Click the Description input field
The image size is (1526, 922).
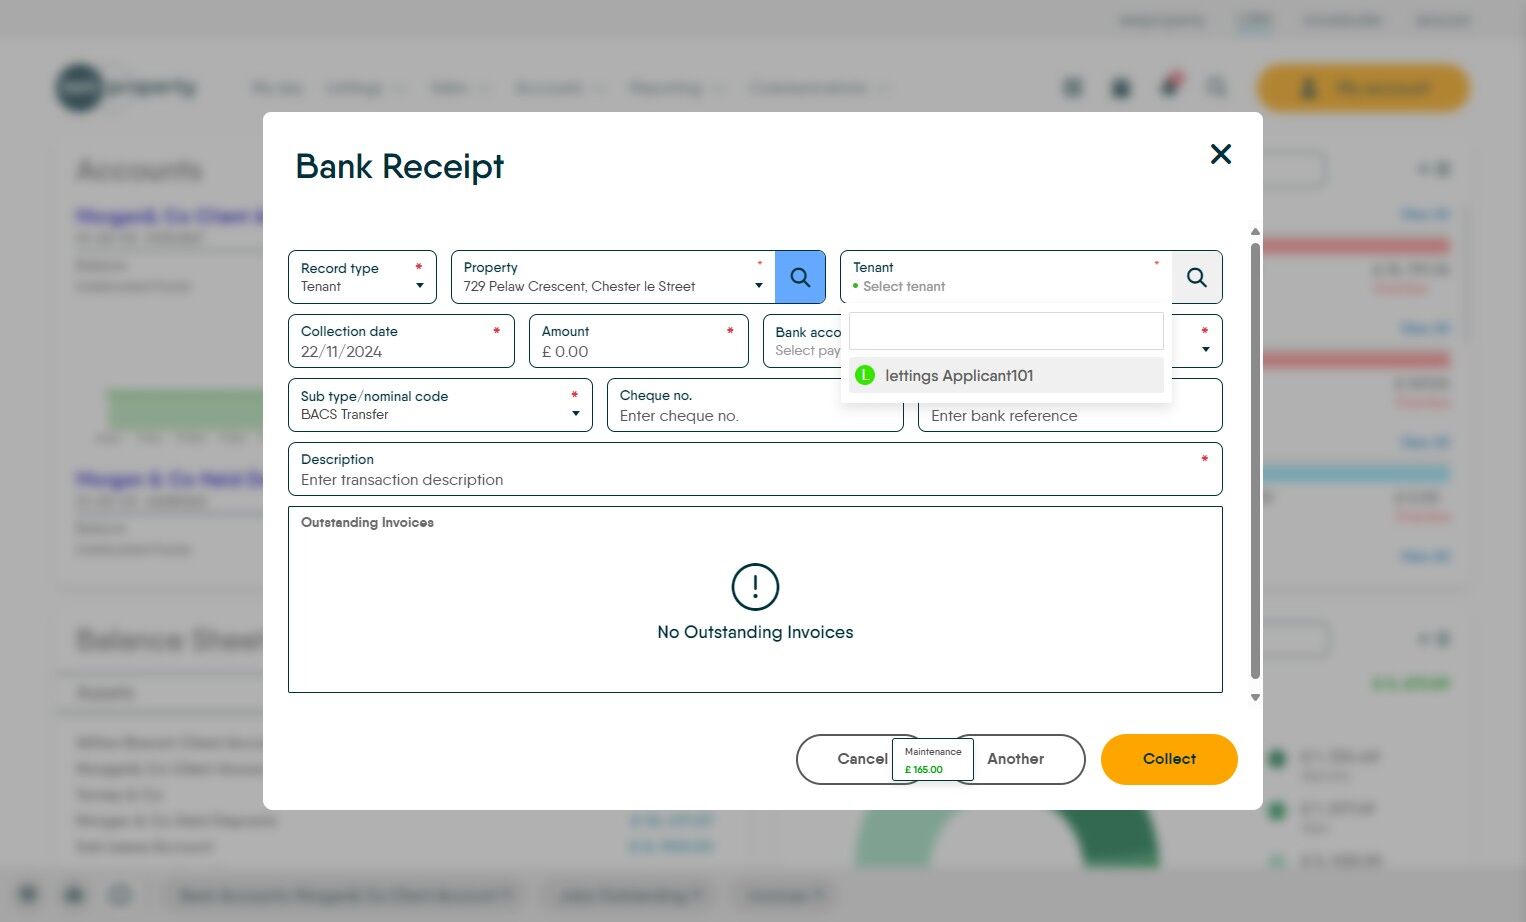(x=755, y=469)
